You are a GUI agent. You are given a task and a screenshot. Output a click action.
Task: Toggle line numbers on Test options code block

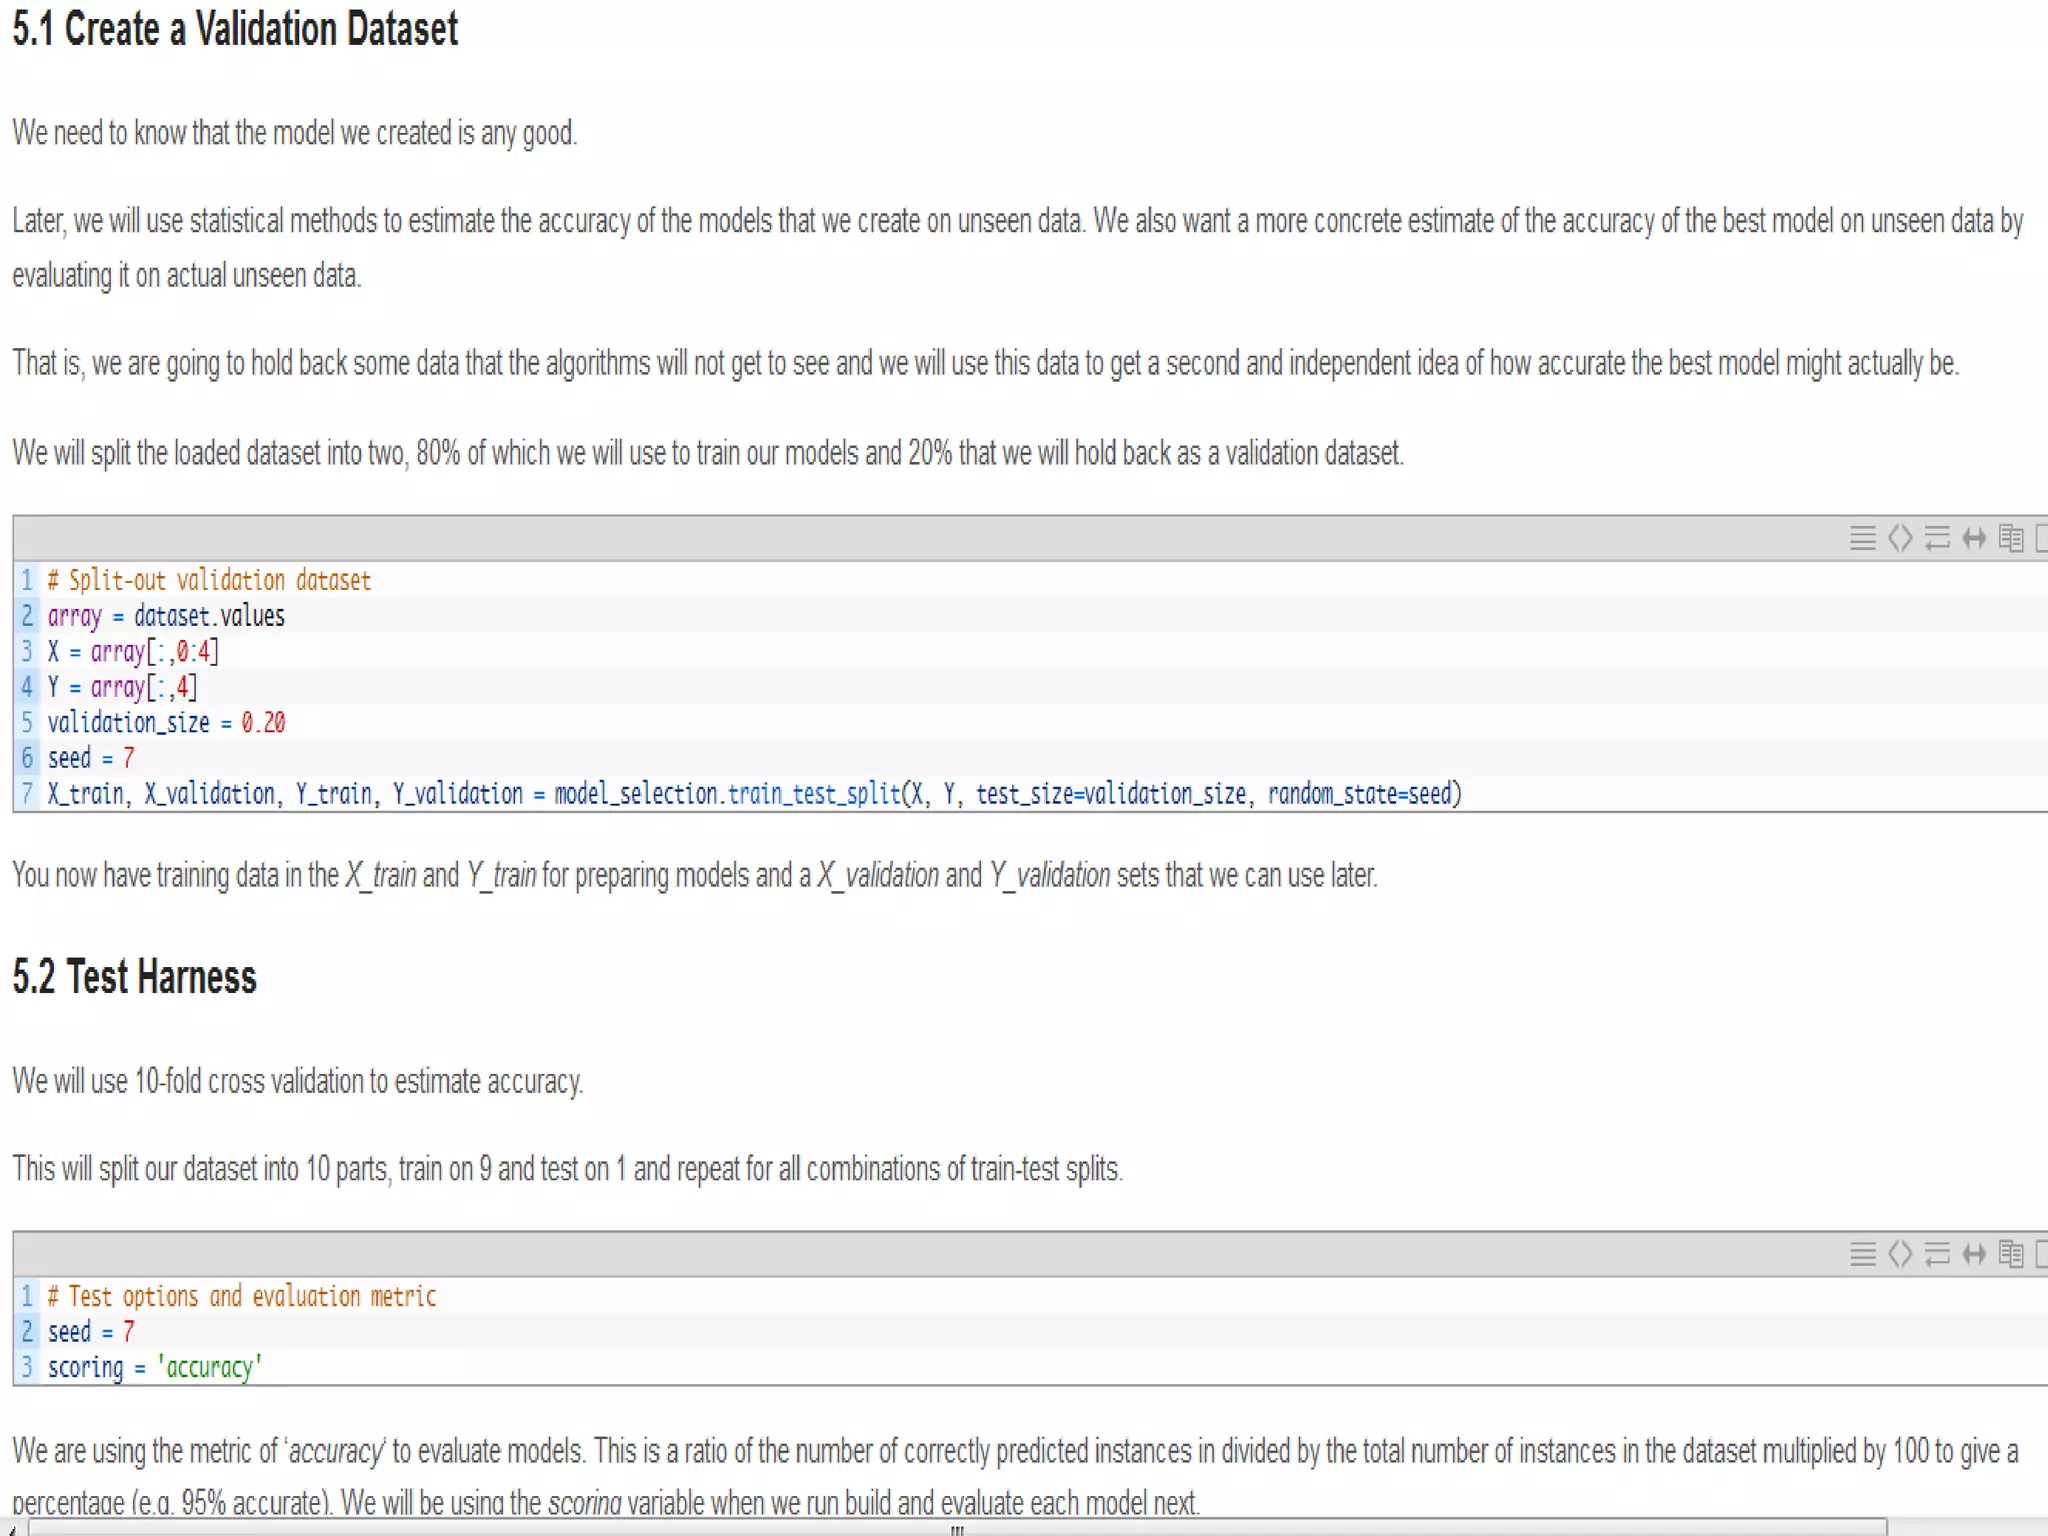tap(1862, 1254)
